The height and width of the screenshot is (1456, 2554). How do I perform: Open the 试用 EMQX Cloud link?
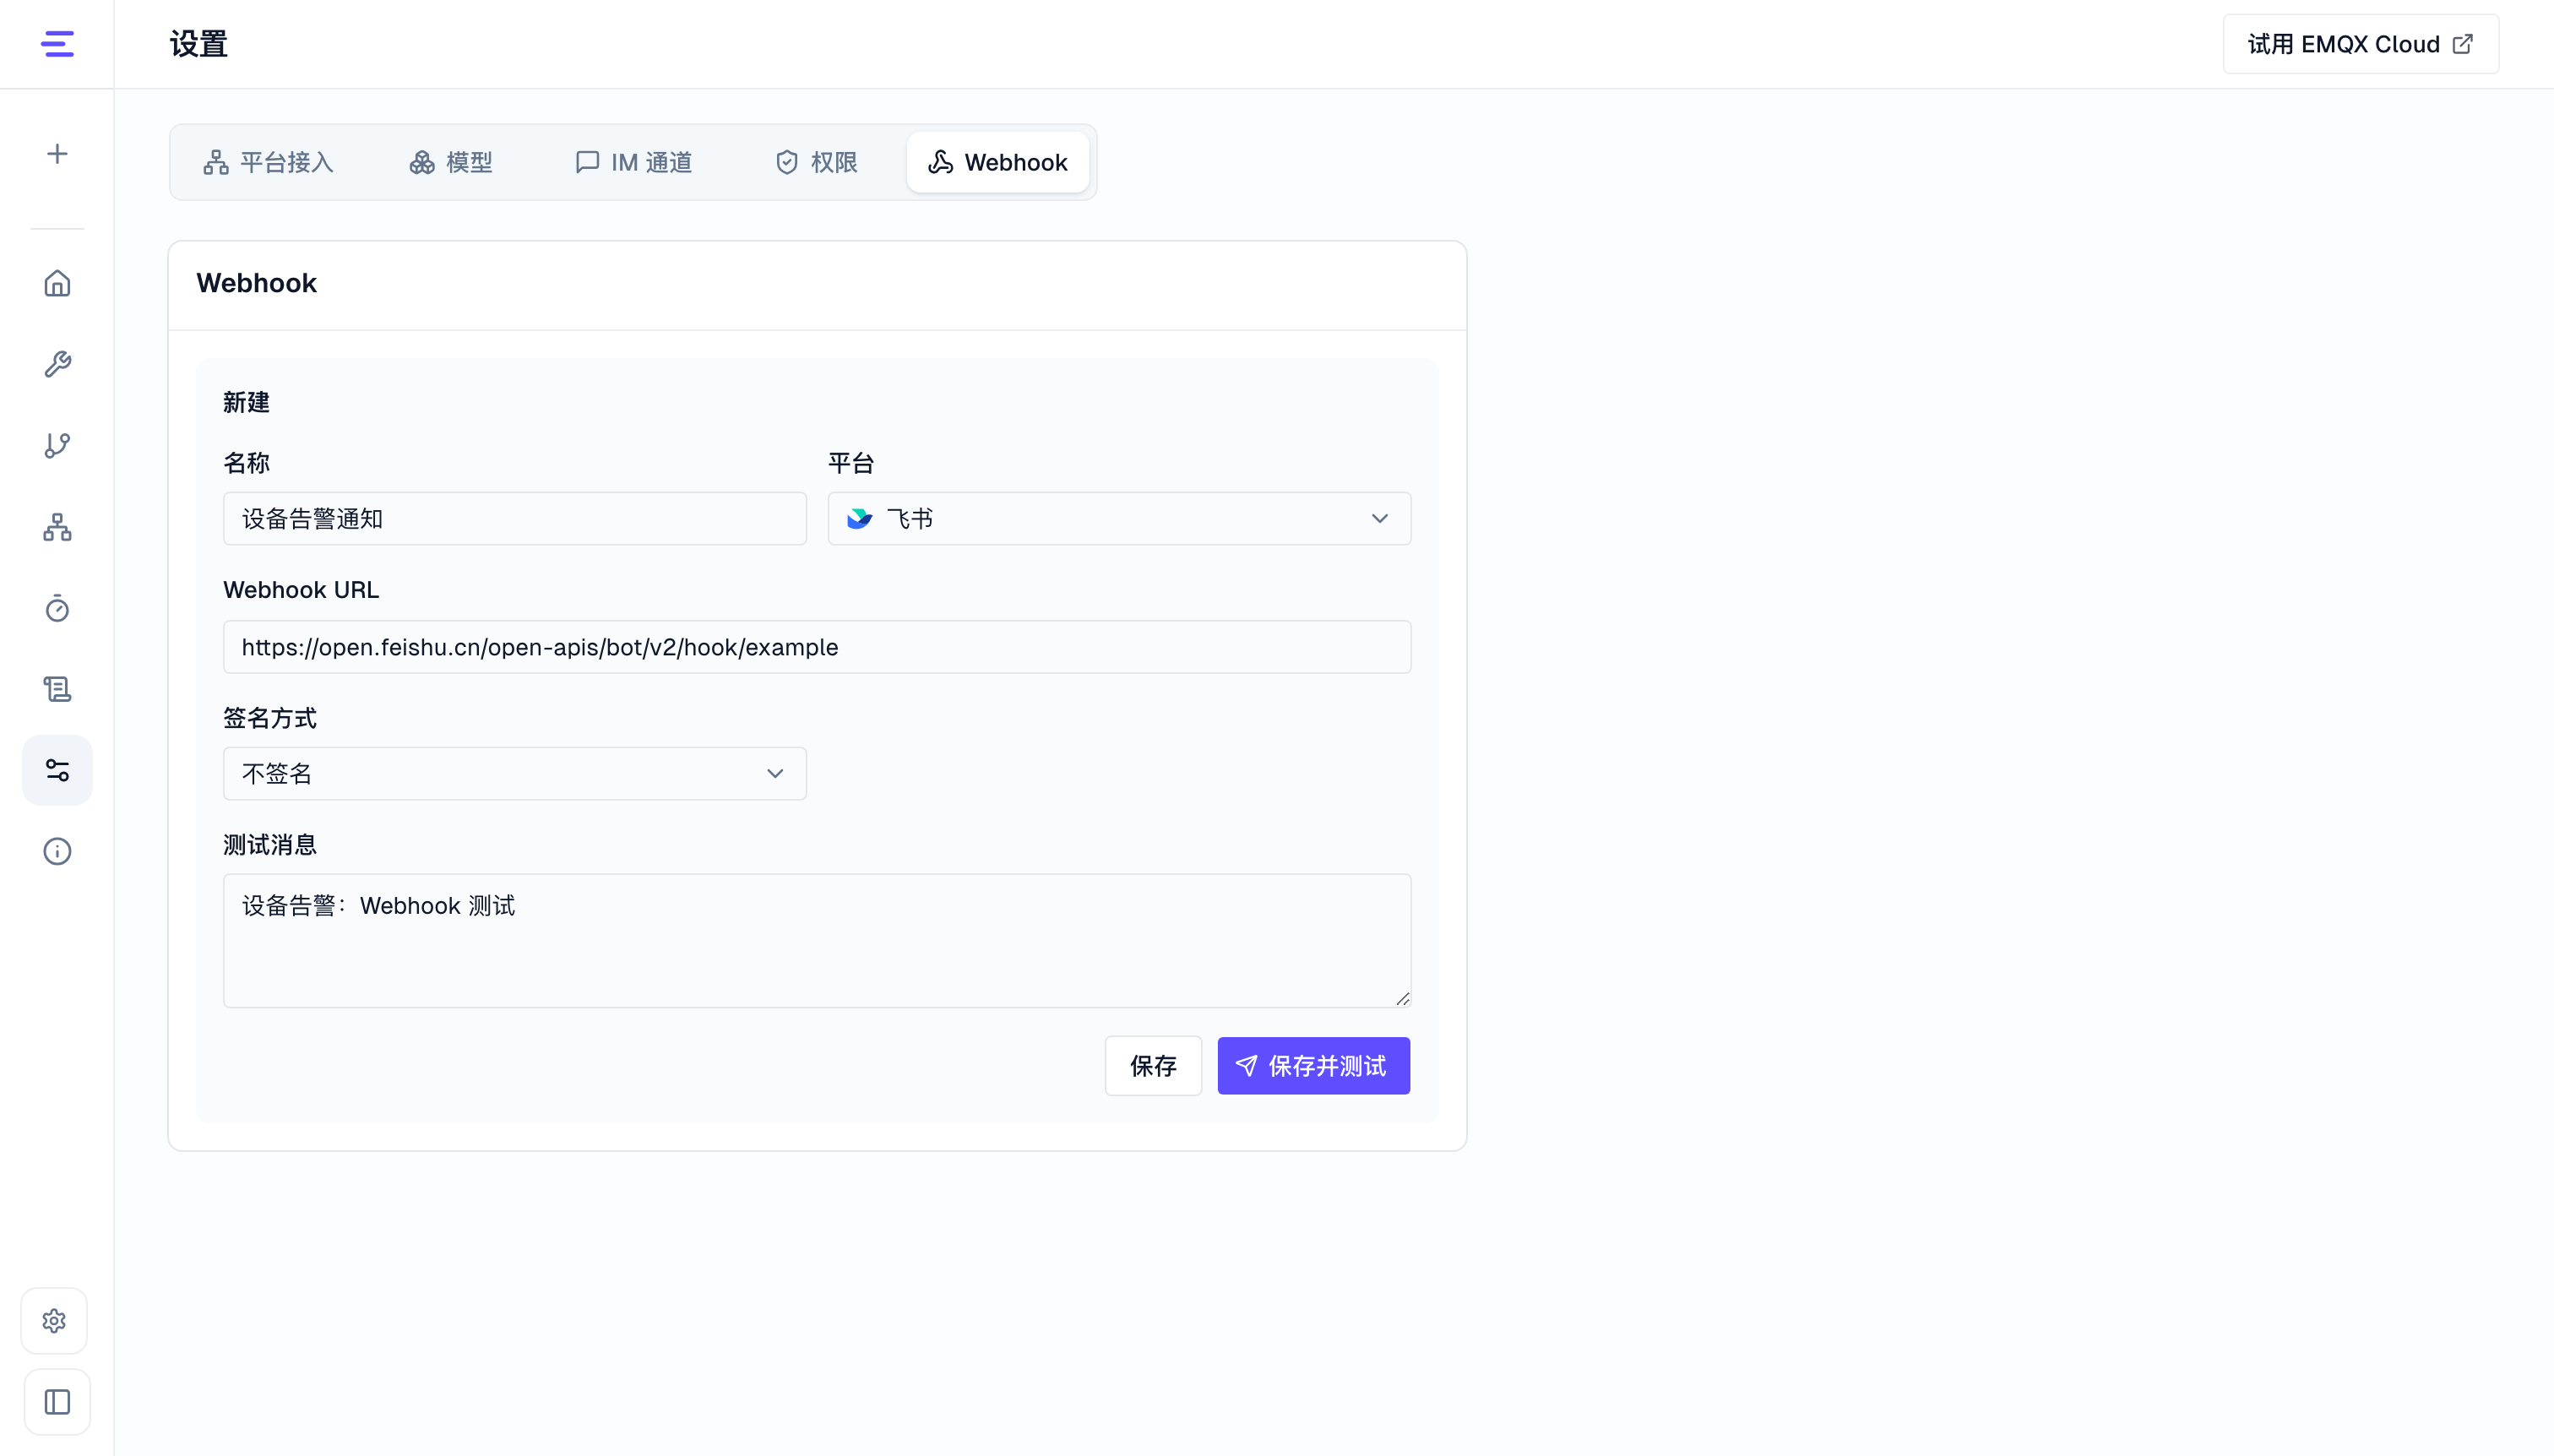[2360, 44]
